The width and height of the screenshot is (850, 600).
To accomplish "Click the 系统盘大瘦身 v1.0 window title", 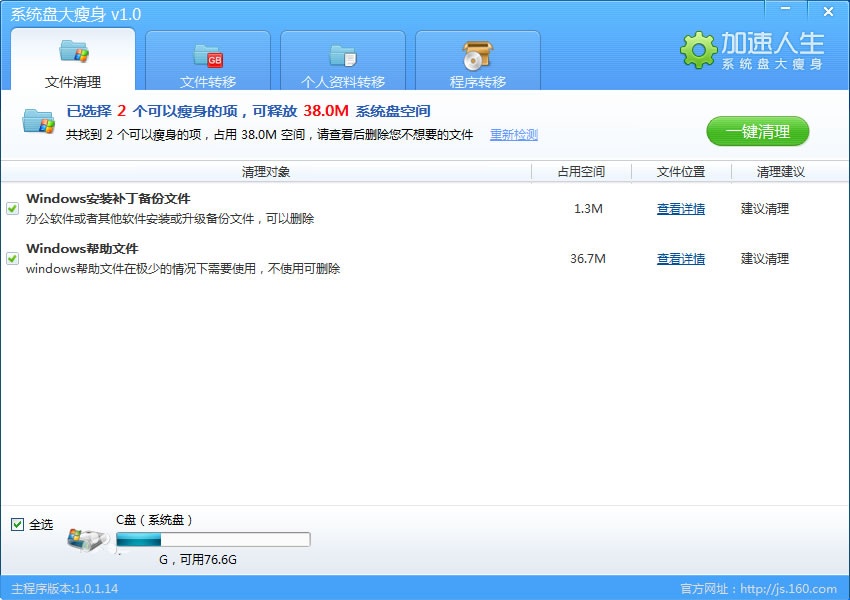I will 76,14.
